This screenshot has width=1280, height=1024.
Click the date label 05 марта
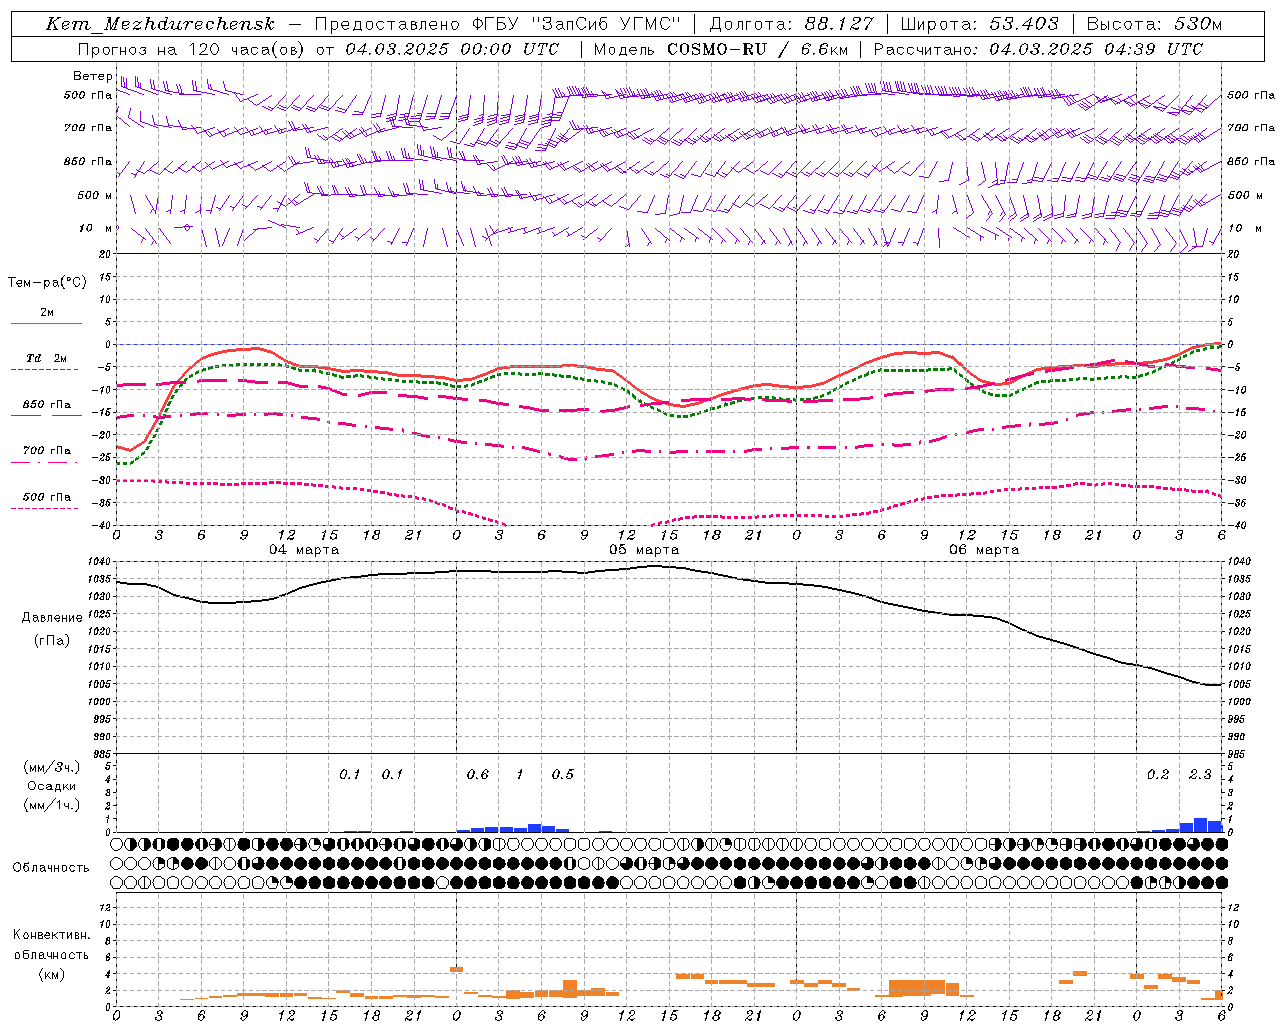(x=644, y=549)
